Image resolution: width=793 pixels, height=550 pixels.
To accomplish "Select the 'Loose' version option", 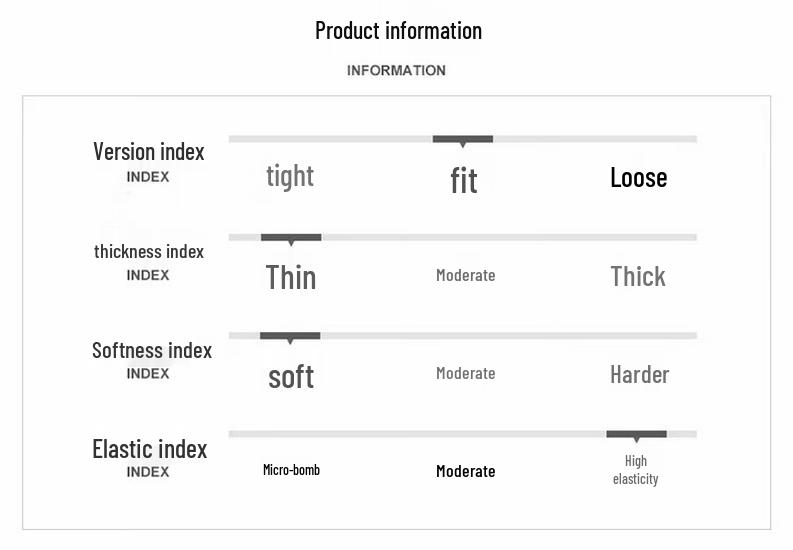I will click(x=638, y=178).
